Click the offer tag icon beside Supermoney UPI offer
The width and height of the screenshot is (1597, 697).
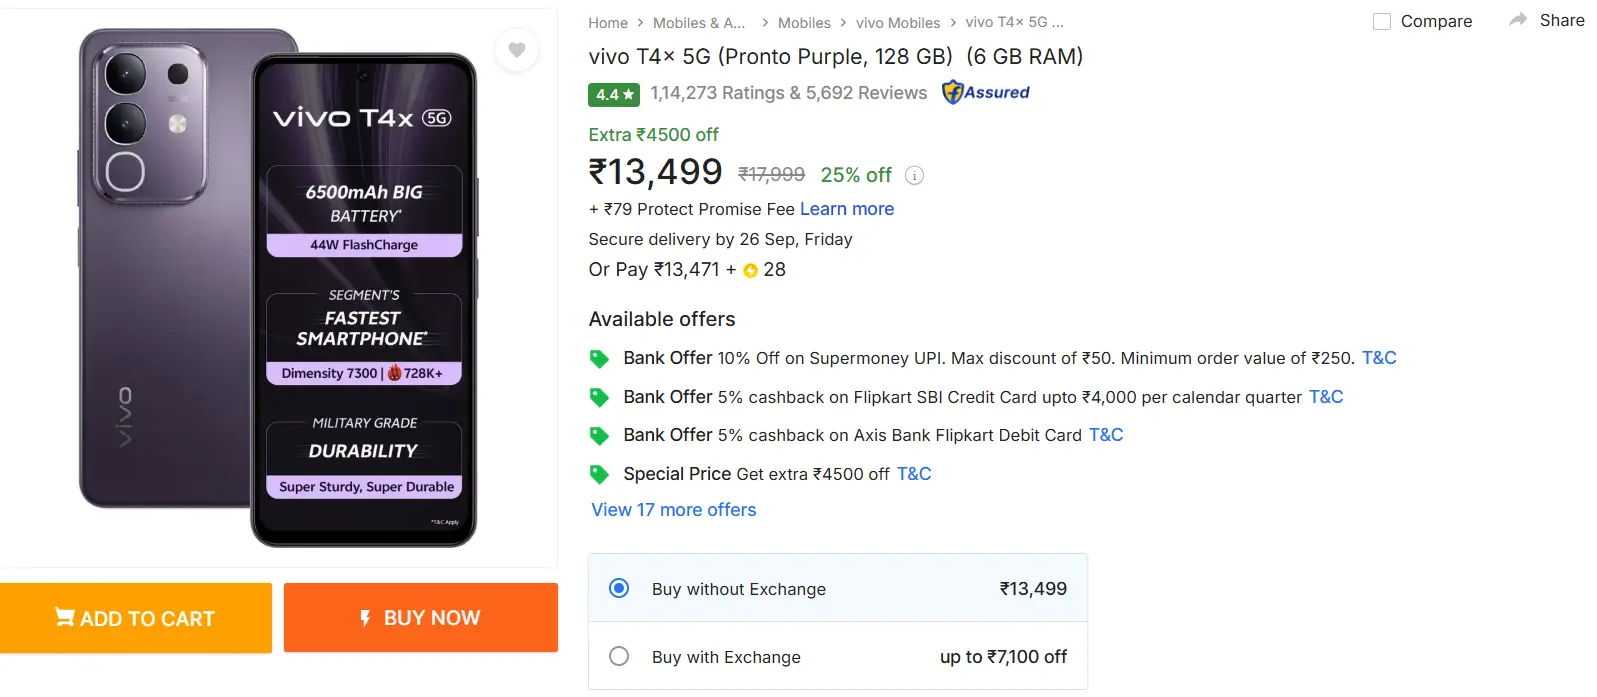point(600,357)
